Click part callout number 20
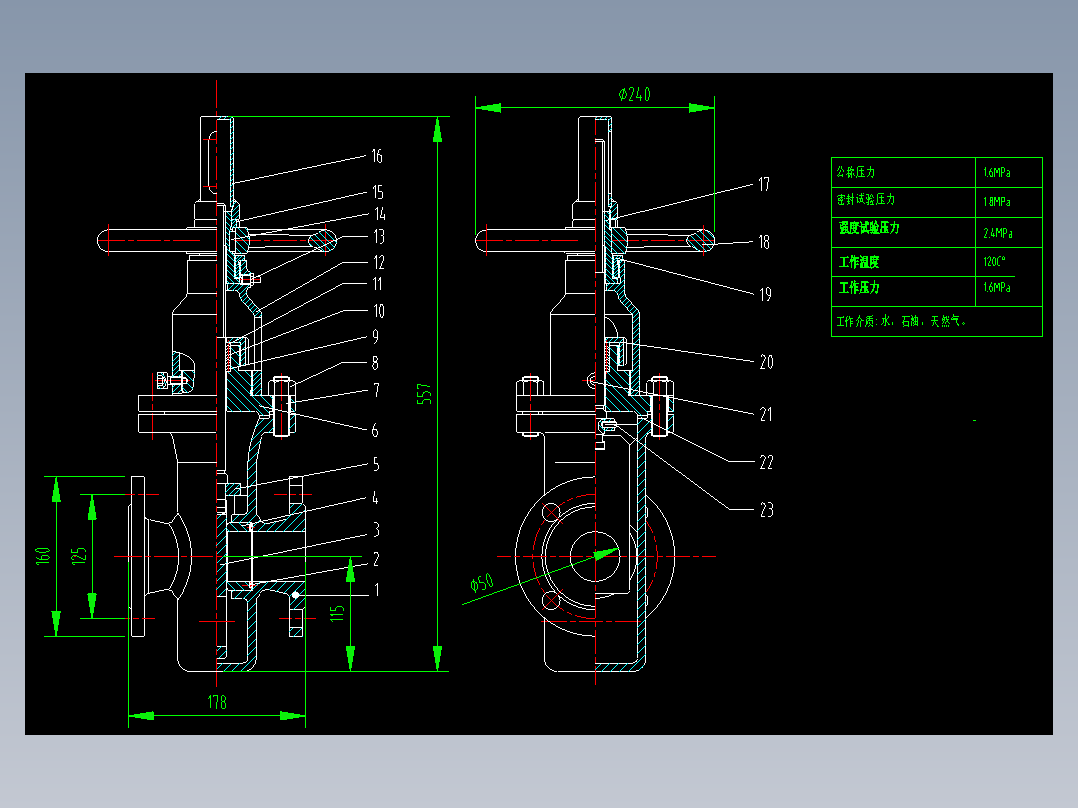 767,362
